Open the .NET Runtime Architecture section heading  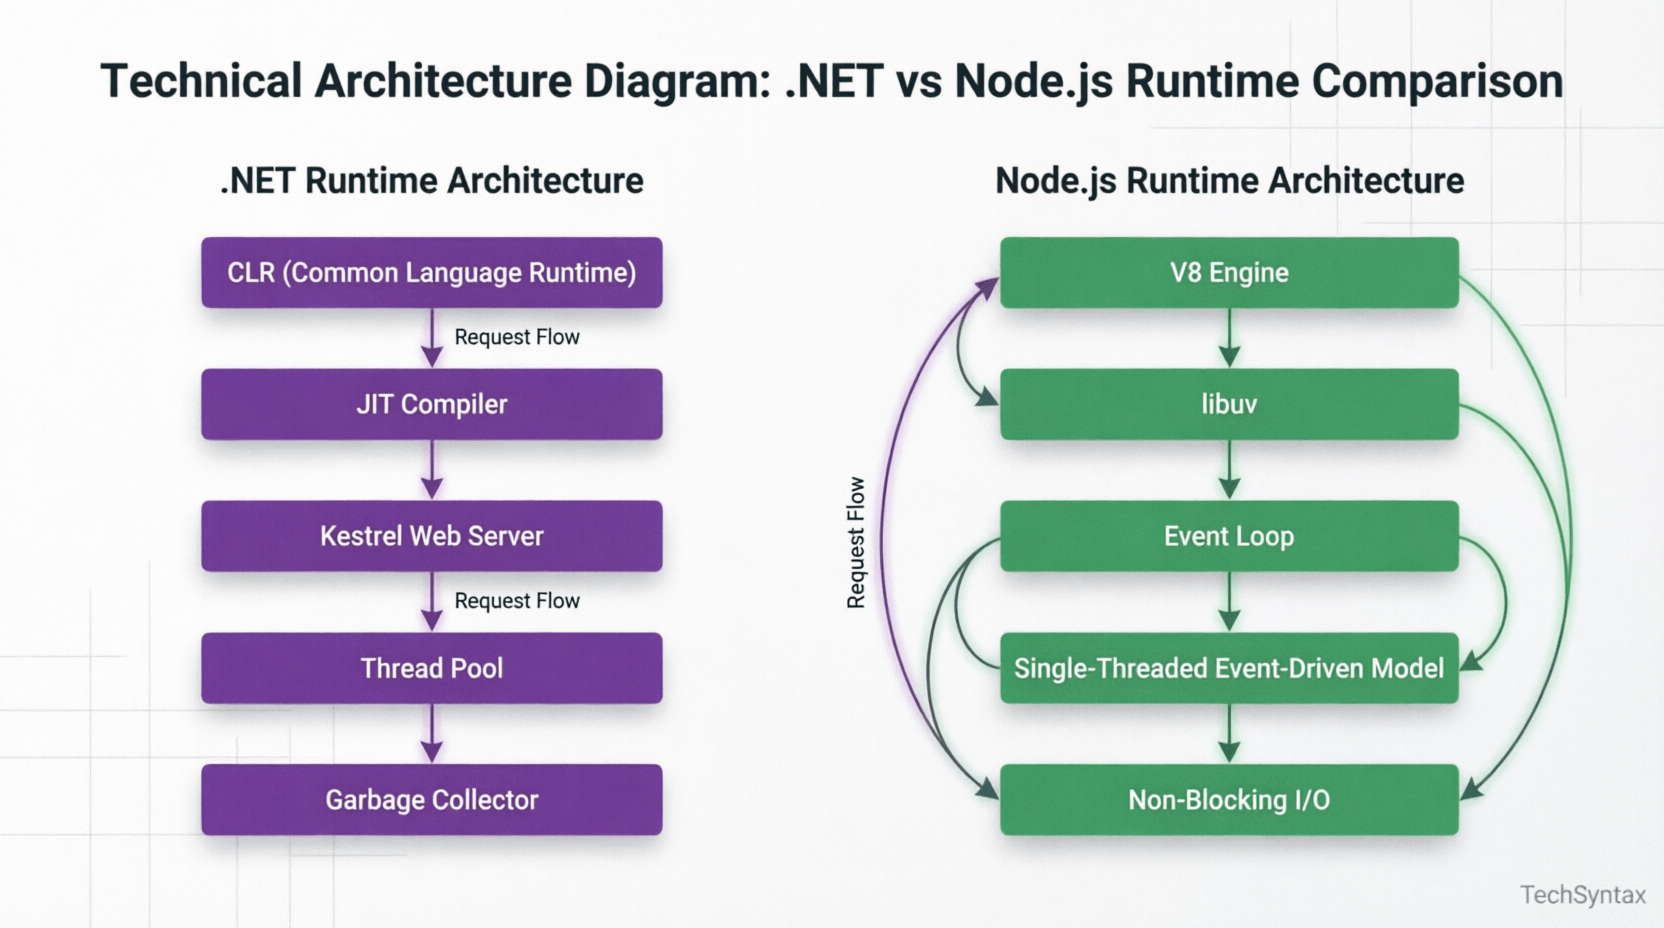point(430,181)
